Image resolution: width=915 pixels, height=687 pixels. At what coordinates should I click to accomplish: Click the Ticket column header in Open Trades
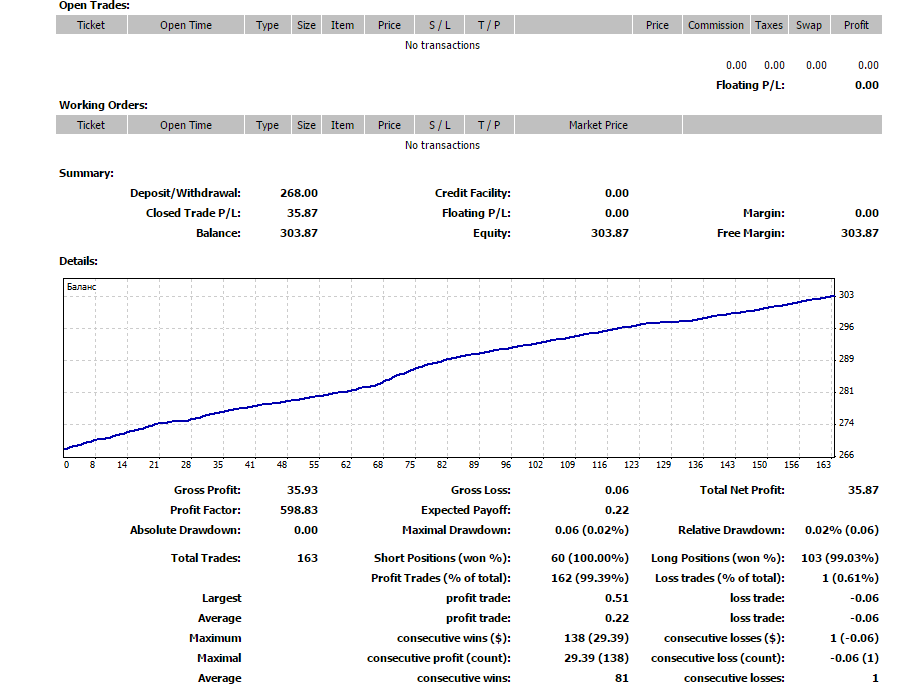pyautogui.click(x=91, y=25)
